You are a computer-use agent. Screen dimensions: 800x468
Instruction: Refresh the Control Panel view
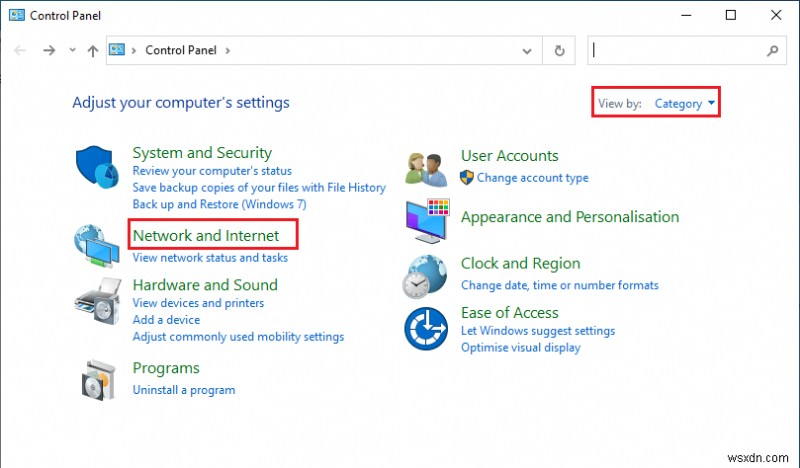click(560, 50)
